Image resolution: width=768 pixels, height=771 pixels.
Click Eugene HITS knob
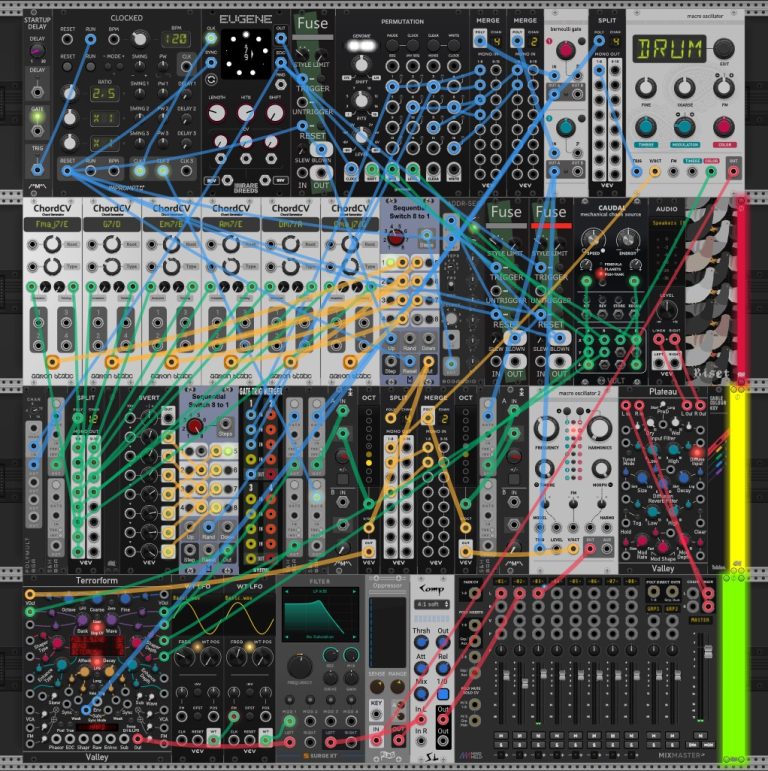click(x=246, y=114)
